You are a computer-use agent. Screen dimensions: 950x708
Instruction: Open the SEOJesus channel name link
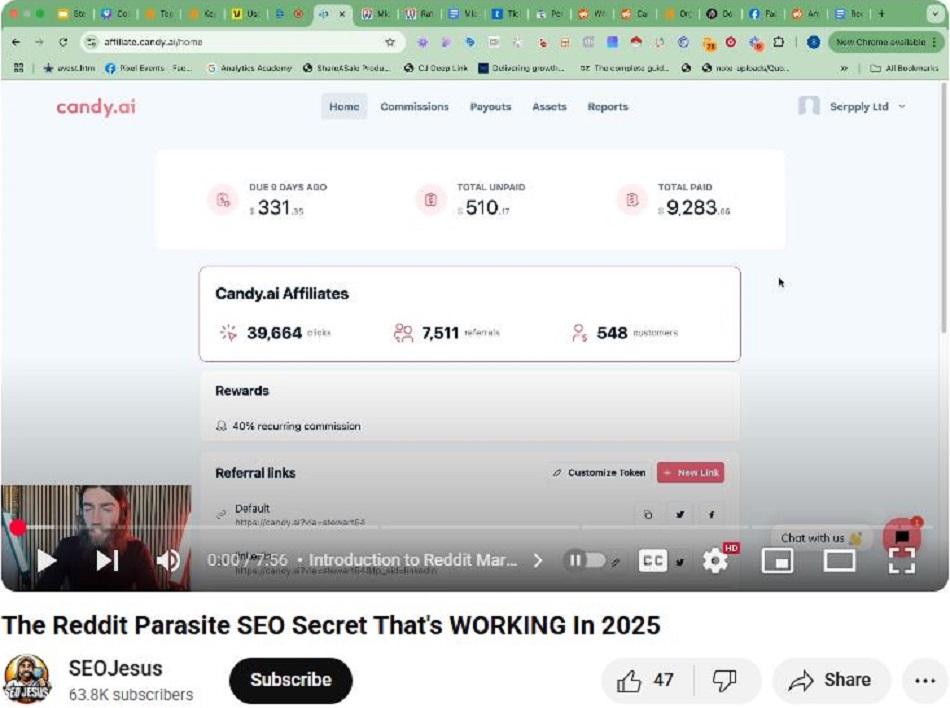115,669
